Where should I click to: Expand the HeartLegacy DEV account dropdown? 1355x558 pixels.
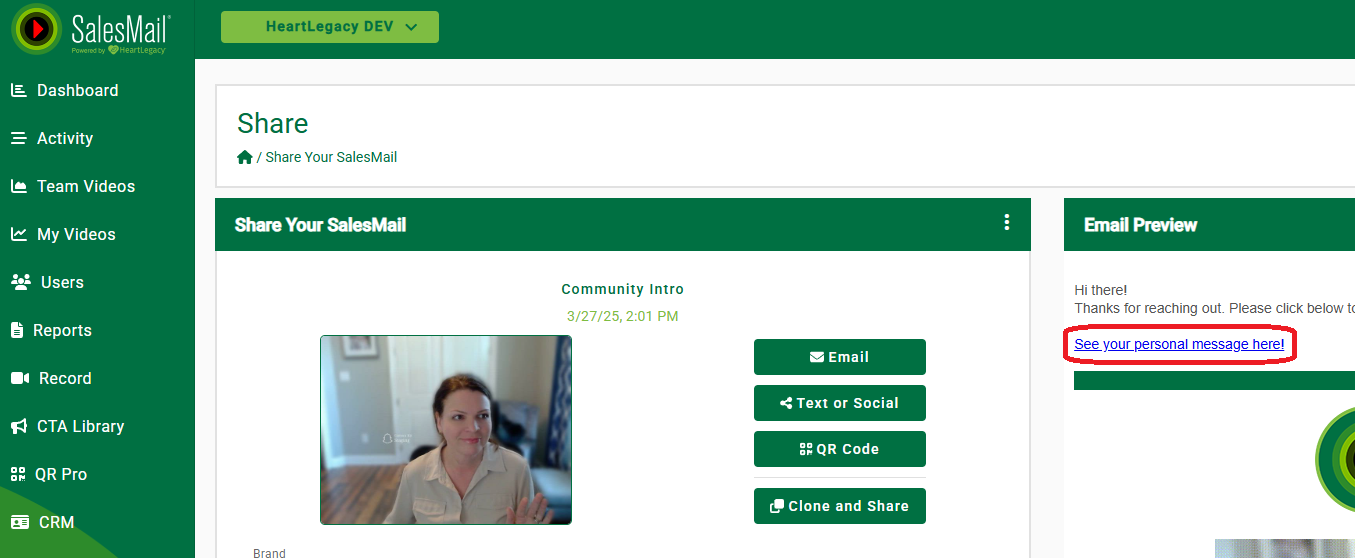tap(330, 27)
